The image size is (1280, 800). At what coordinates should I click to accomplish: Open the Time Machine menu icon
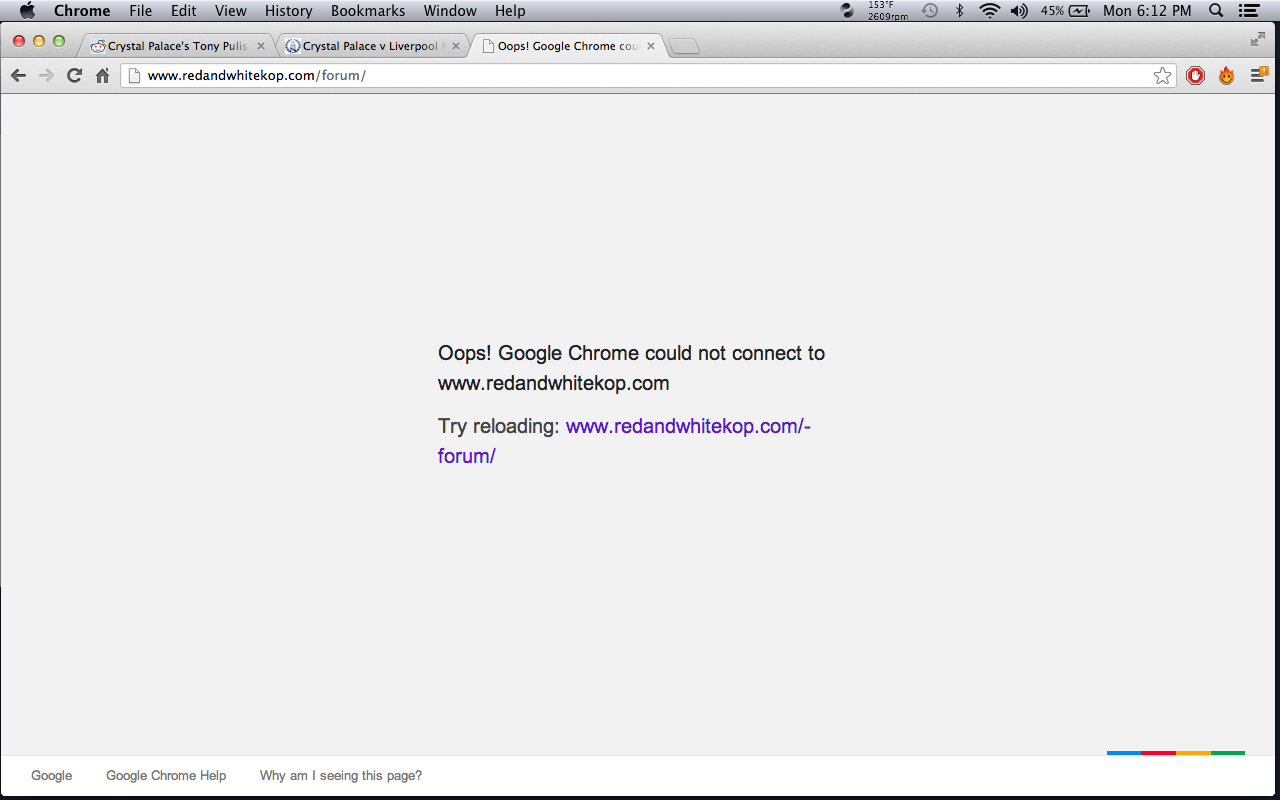(x=930, y=11)
